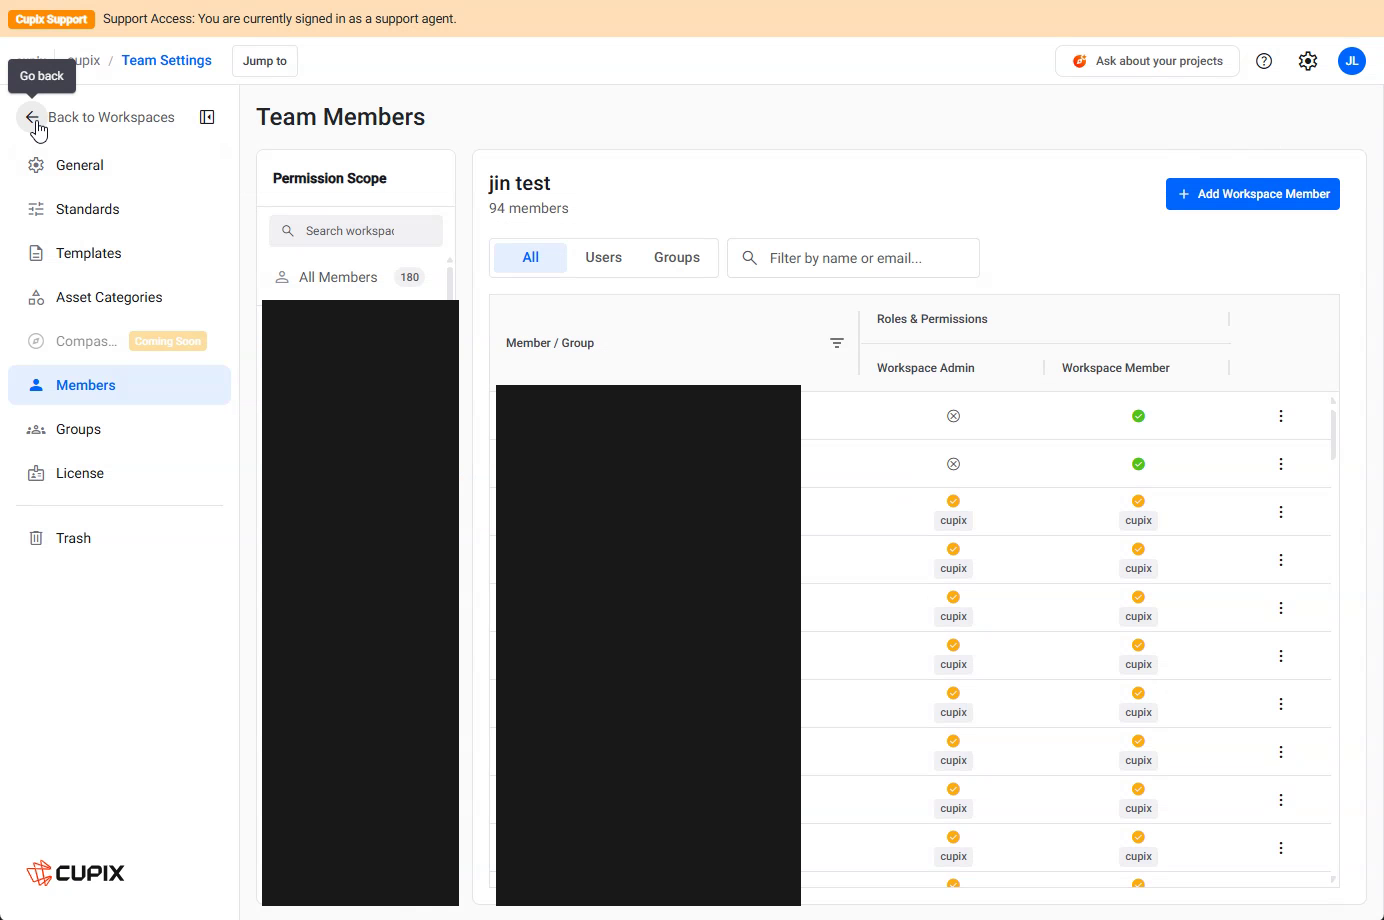Click the Member / Group filter icon
This screenshot has height=920, width=1384.
click(x=837, y=343)
